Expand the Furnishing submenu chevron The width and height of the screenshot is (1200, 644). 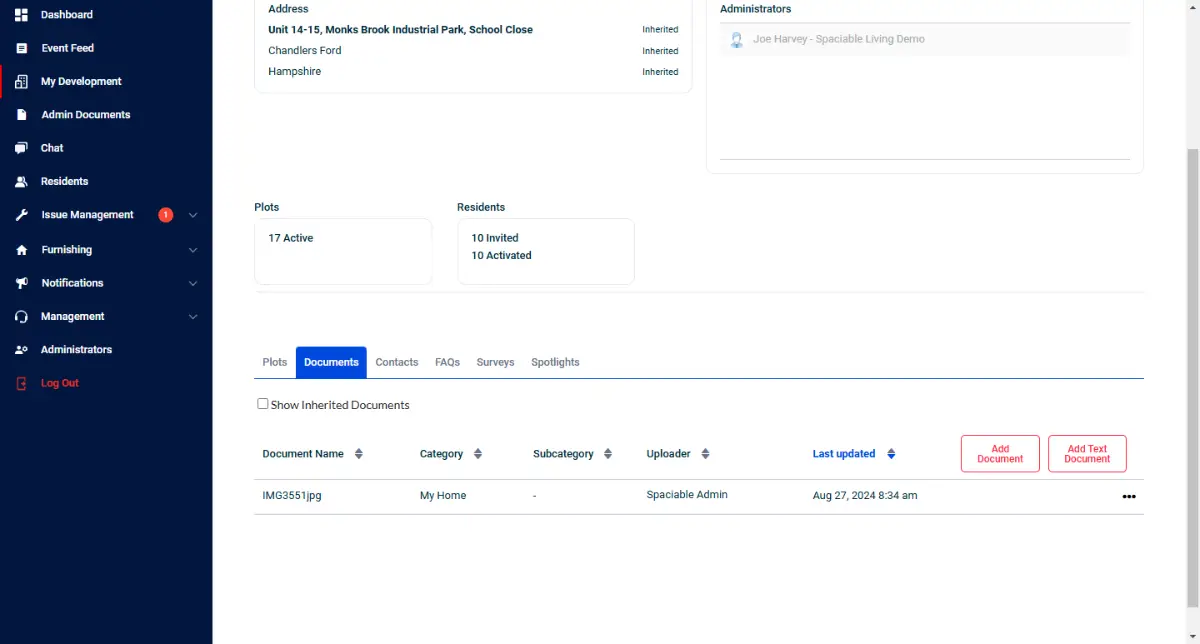pyautogui.click(x=193, y=250)
